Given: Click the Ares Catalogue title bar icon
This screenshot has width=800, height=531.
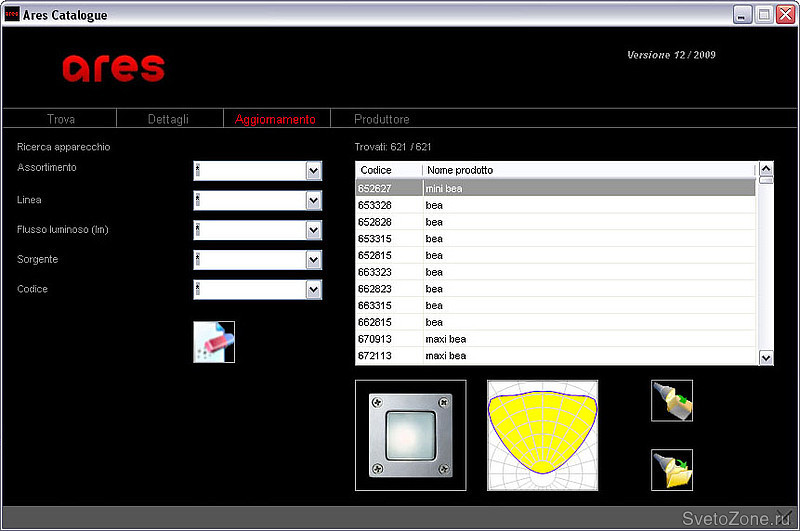Looking at the screenshot, I should point(12,15).
